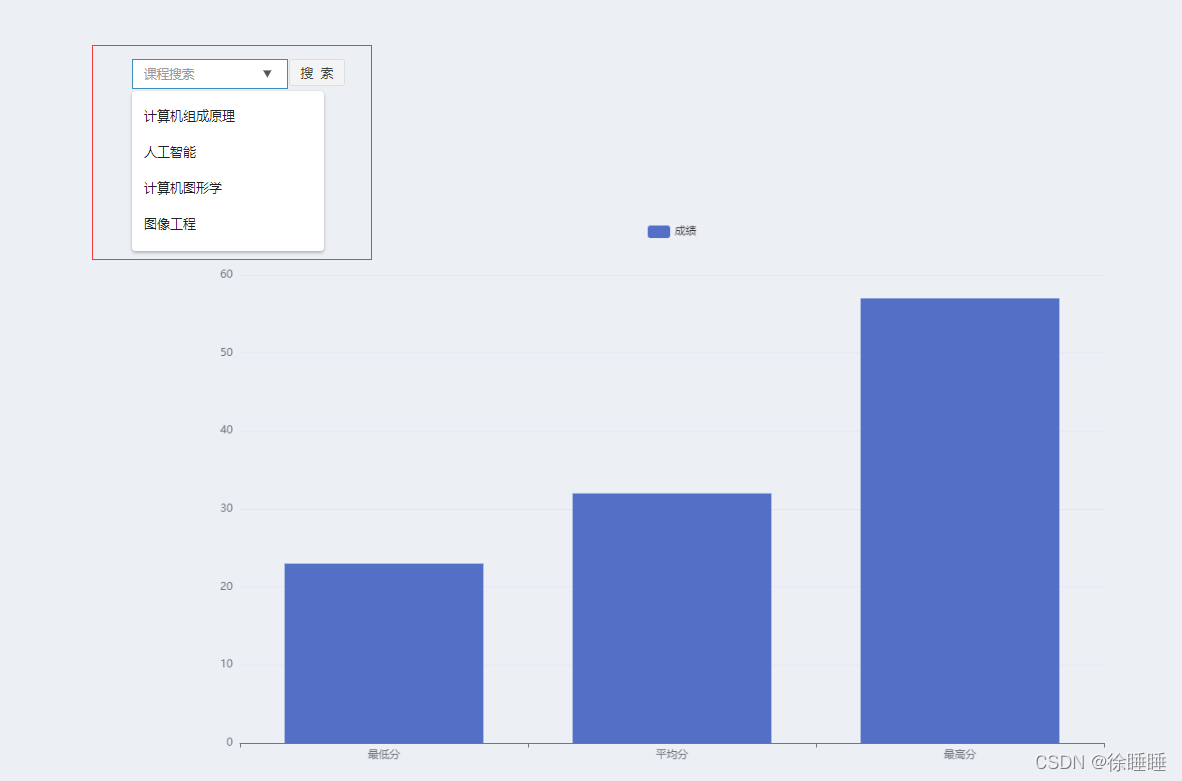Click the 30 value on the y-axis
Screen dimensions: 1182x781
226,509
